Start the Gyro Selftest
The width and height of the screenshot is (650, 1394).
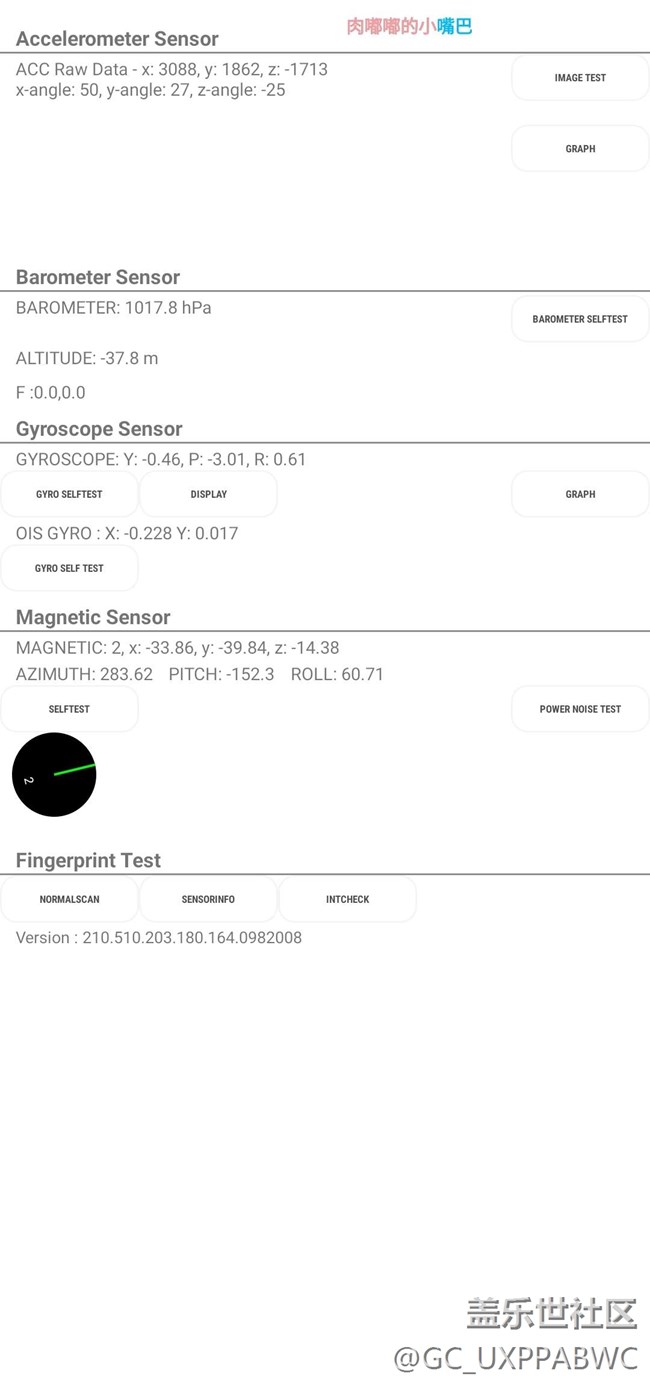(69, 494)
